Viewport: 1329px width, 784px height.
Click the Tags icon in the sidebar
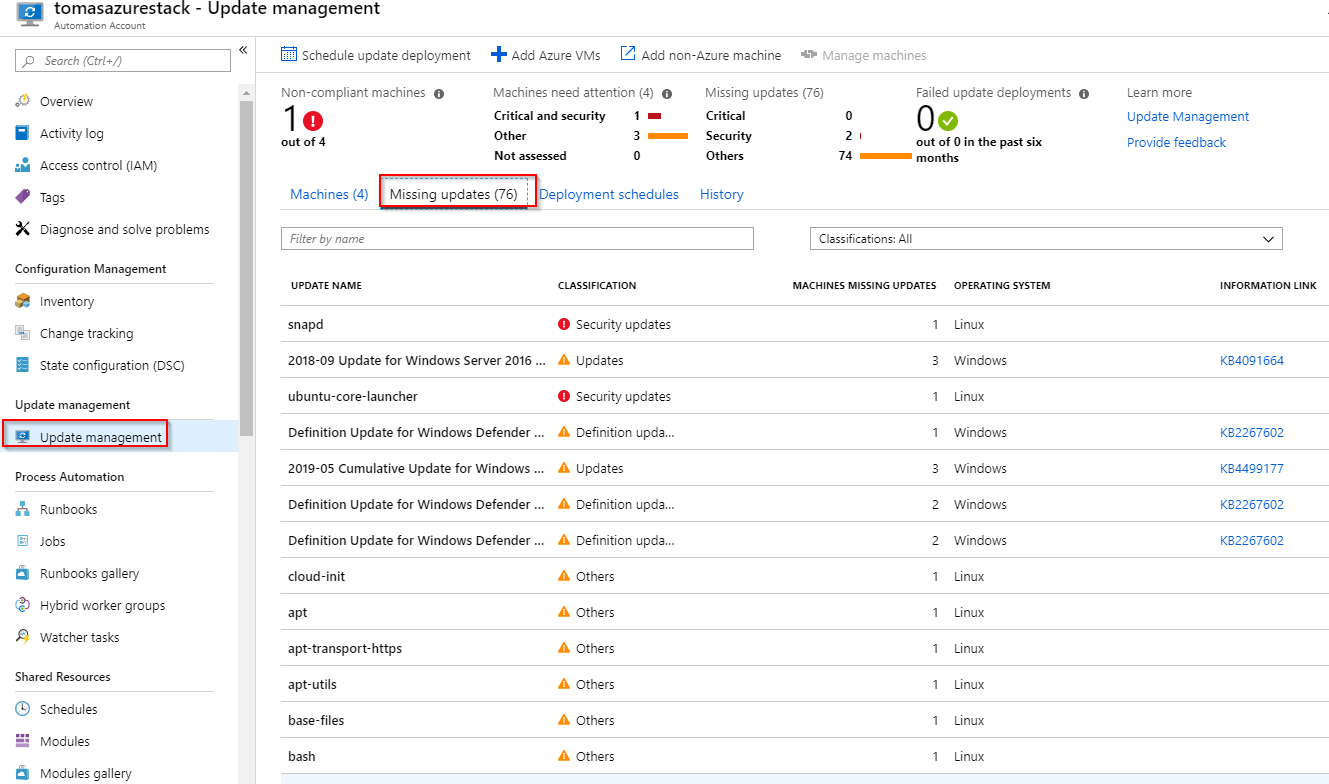[x=22, y=197]
